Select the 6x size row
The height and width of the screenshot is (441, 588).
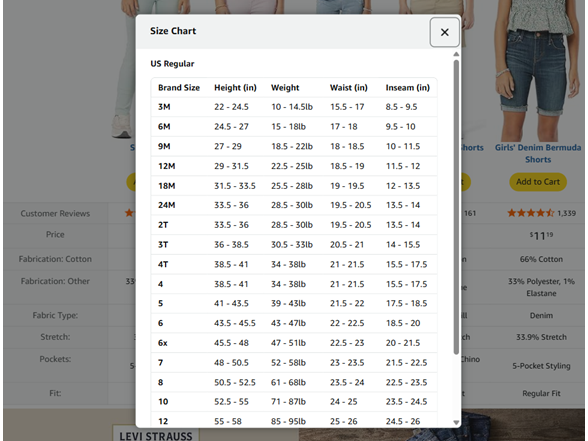tap(294, 343)
